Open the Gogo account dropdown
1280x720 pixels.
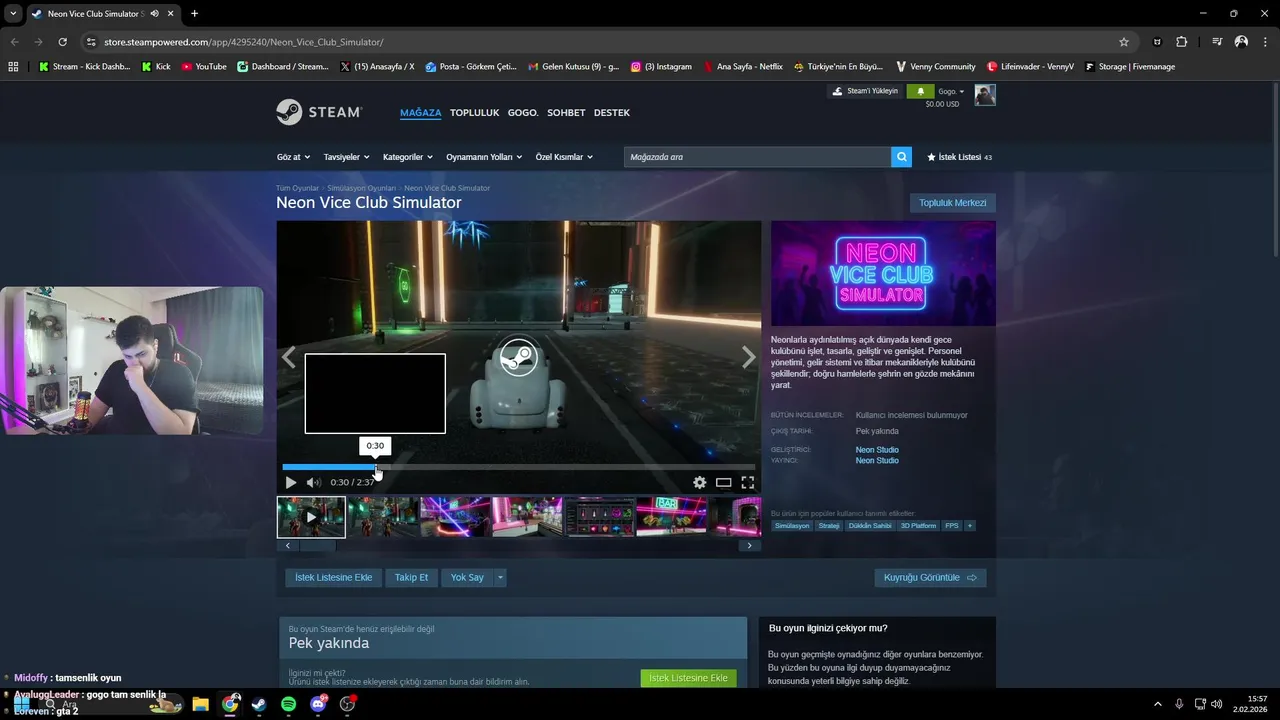(x=951, y=91)
